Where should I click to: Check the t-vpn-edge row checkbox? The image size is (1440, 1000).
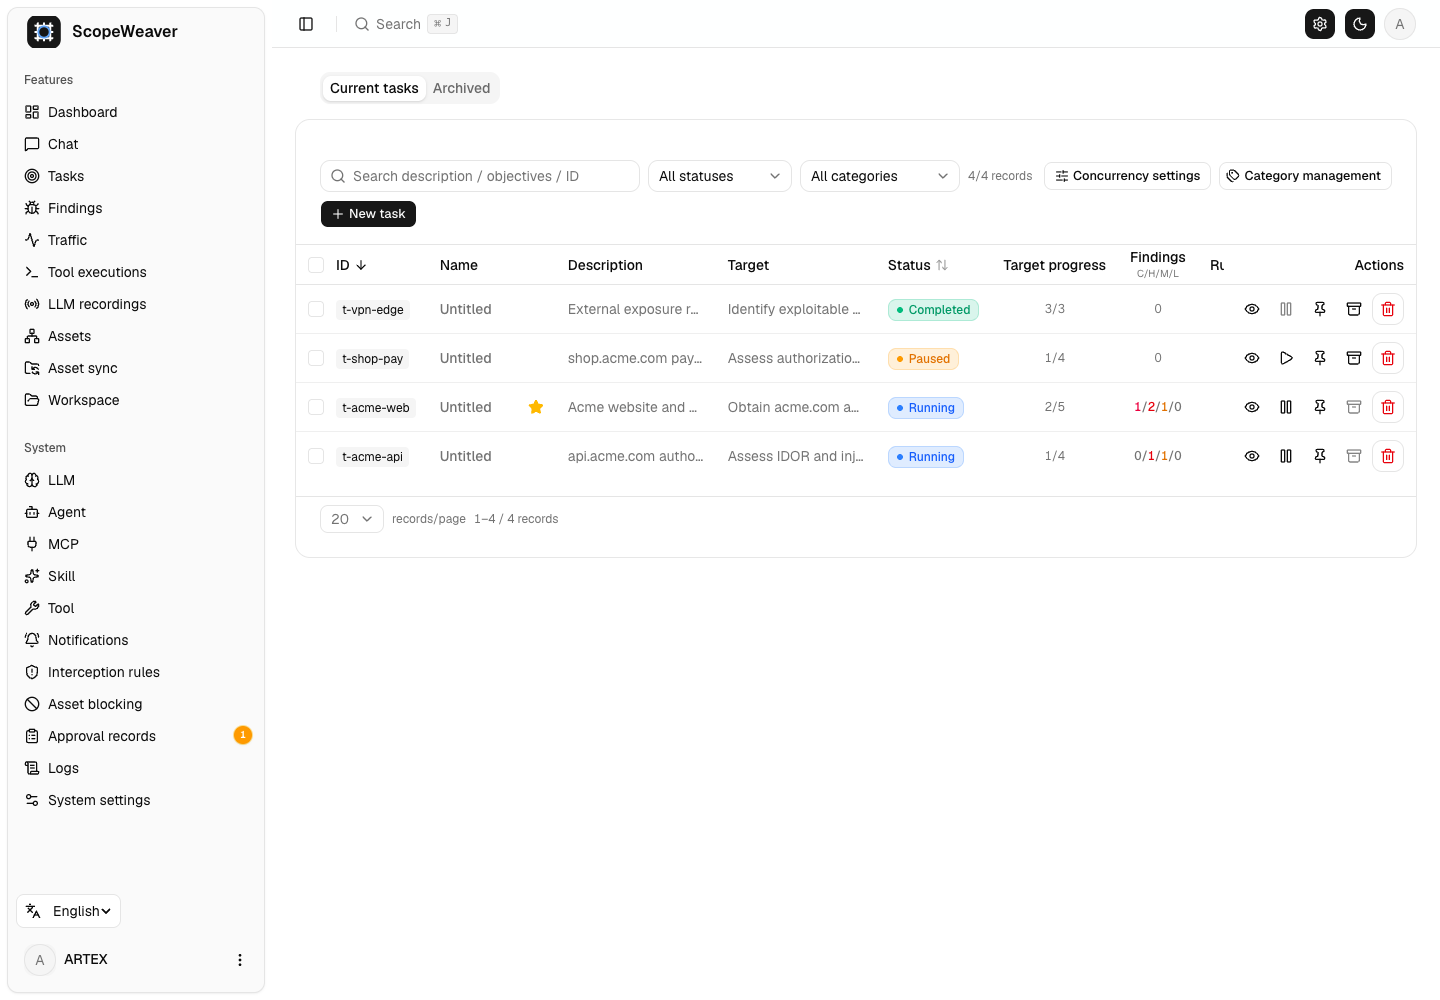316,309
